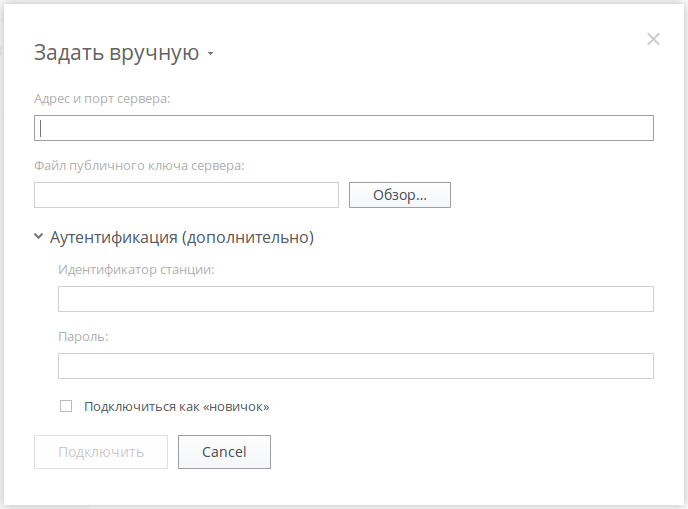This screenshot has height=509, width=688.
Task: Click the 'Обзор...' browse button
Action: (400, 195)
